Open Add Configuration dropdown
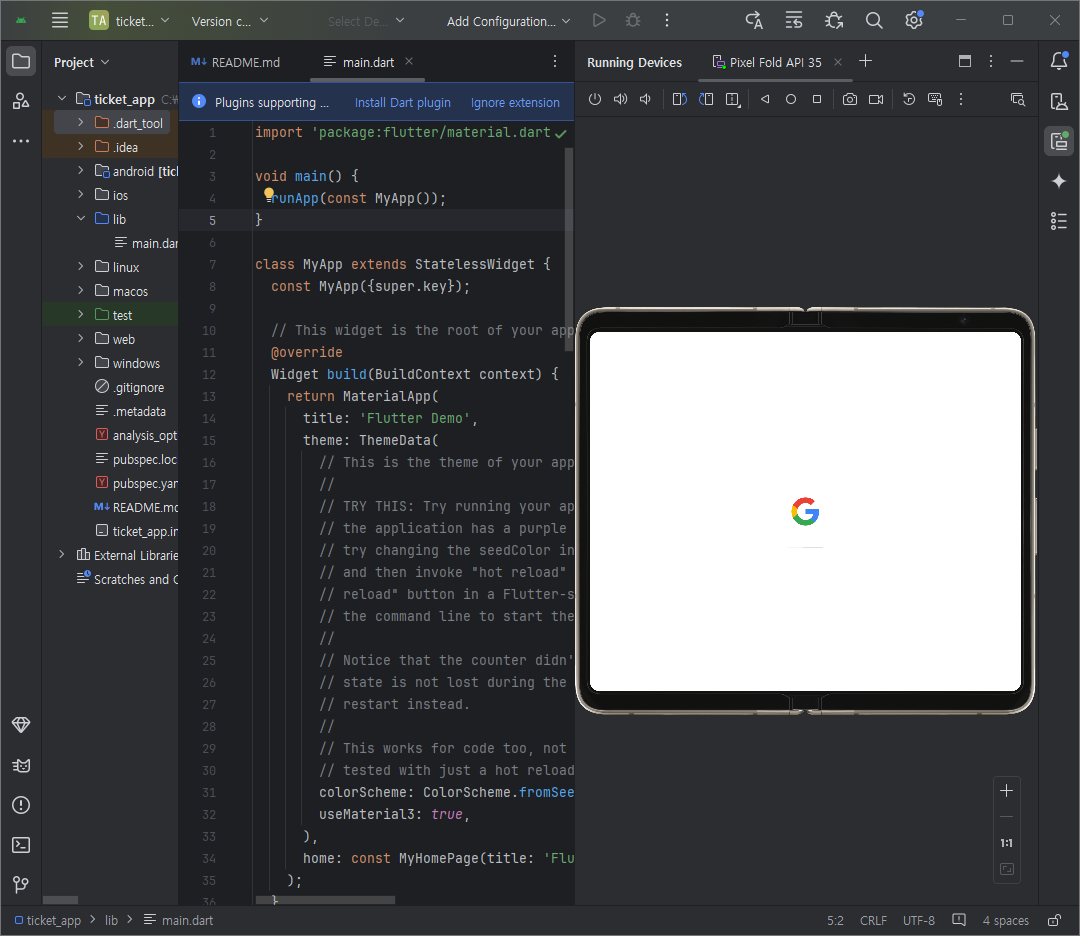 [x=508, y=21]
